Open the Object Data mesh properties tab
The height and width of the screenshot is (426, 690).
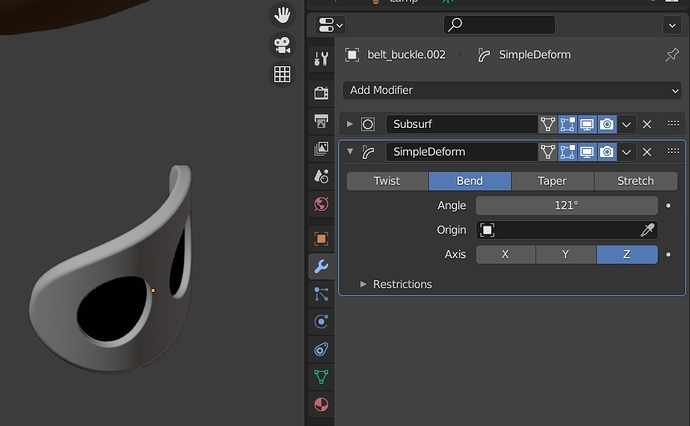point(321,377)
